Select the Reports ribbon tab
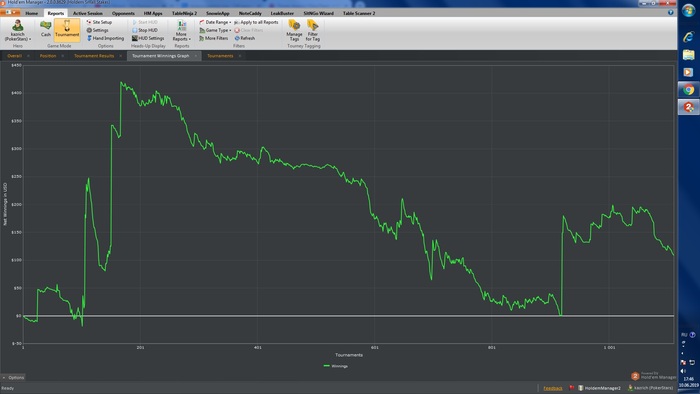Image resolution: width=700 pixels, height=394 pixels. (x=56, y=13)
